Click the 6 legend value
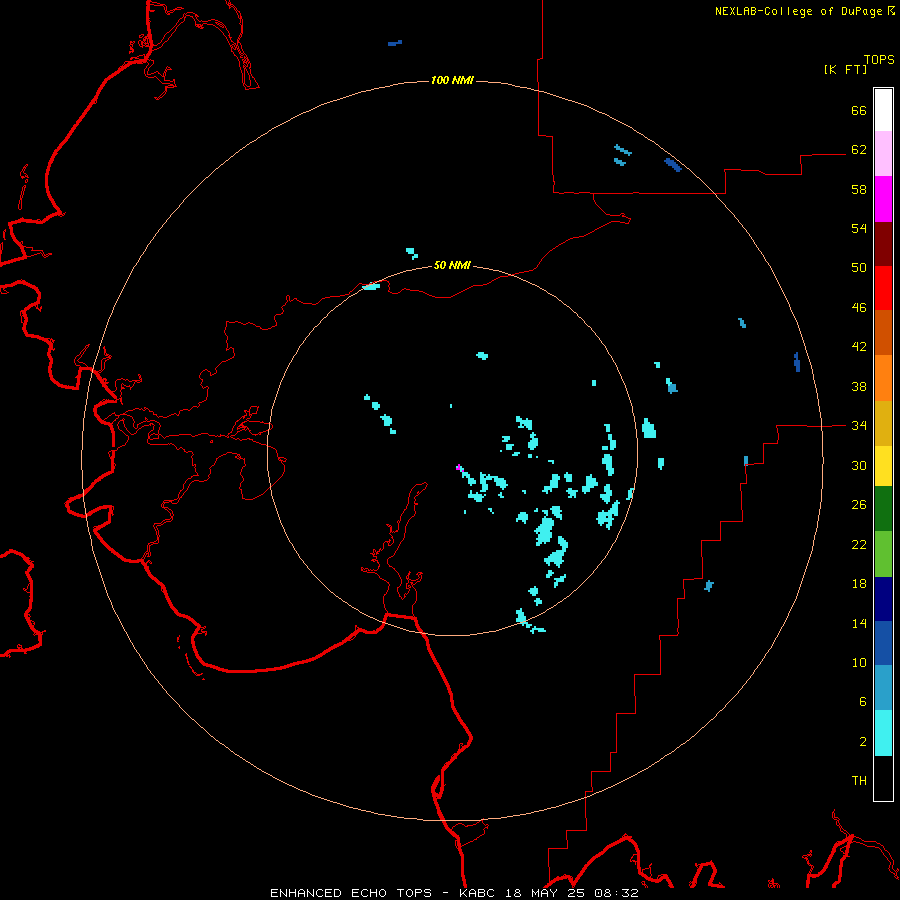The width and height of the screenshot is (900, 900). (x=863, y=701)
